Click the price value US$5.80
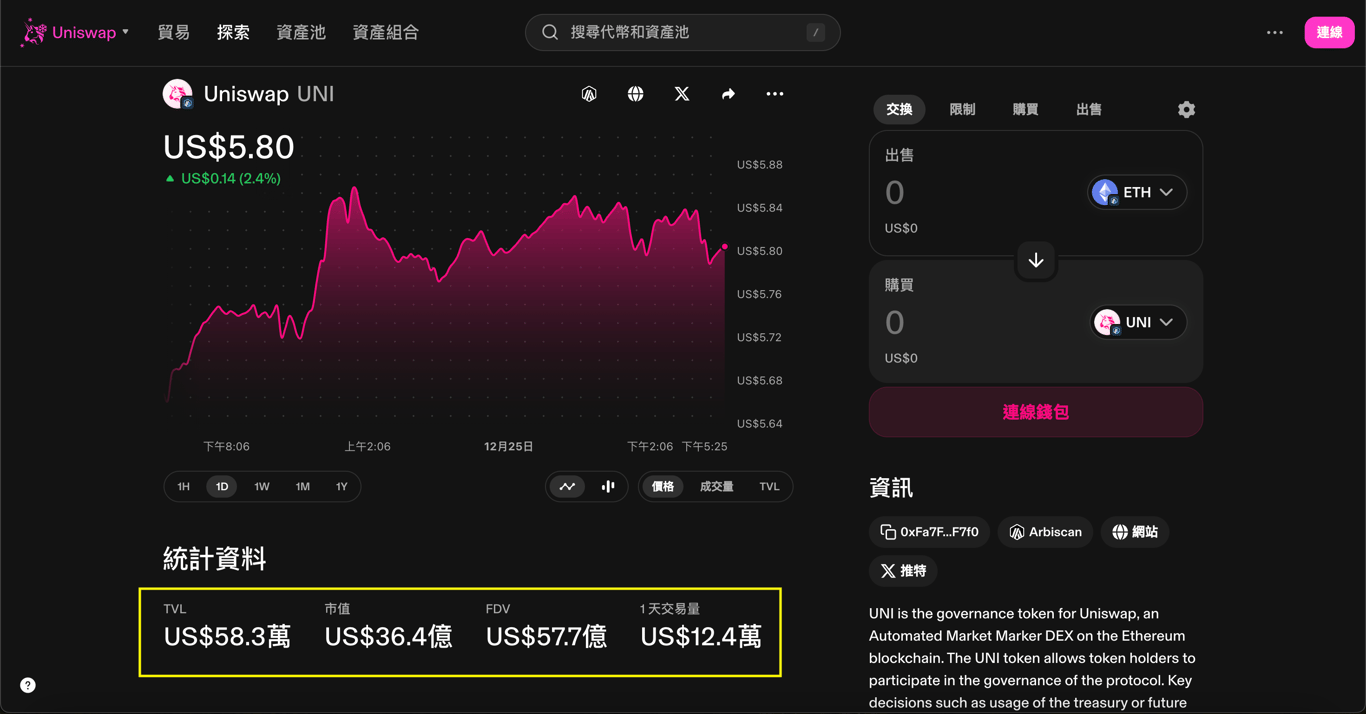 [229, 147]
